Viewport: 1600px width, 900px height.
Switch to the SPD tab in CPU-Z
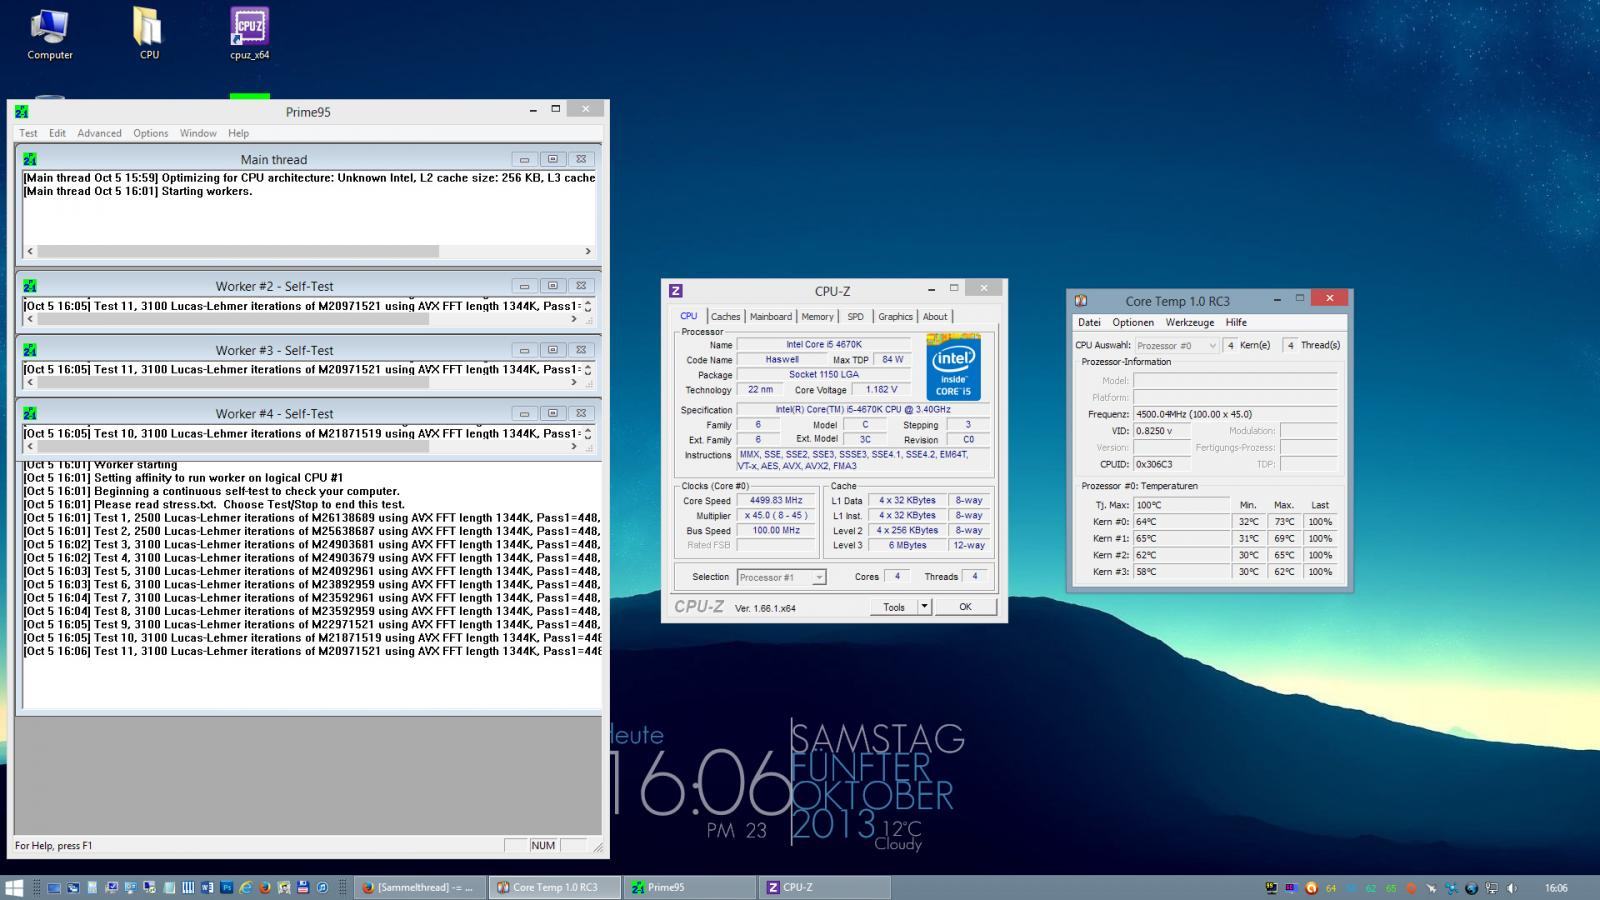(855, 317)
